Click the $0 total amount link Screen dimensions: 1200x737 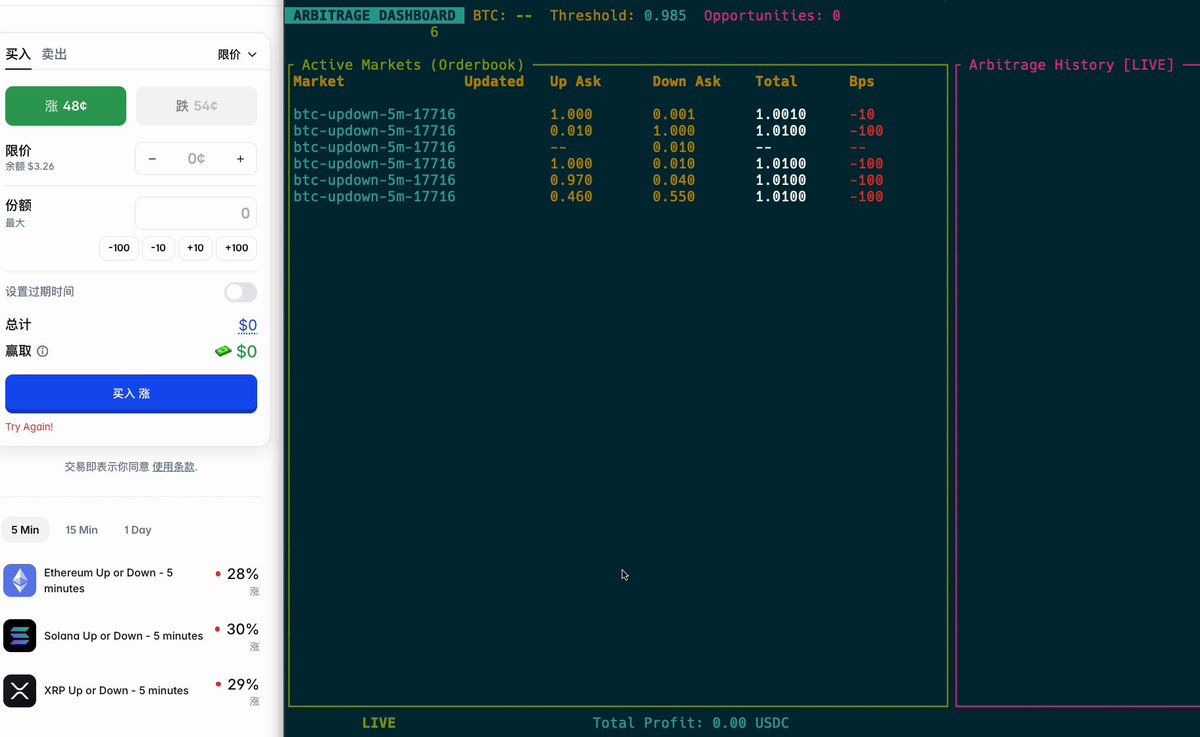(x=247, y=325)
